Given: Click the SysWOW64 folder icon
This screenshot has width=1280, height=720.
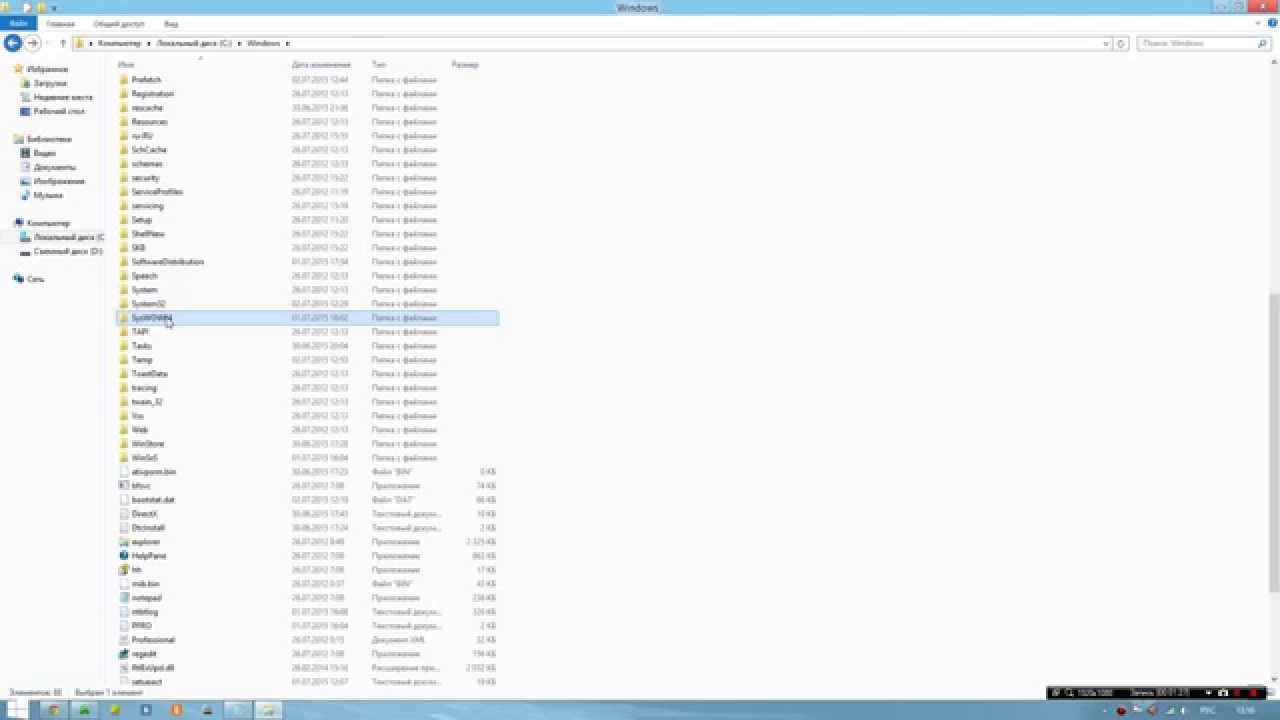Looking at the screenshot, I should point(124,318).
